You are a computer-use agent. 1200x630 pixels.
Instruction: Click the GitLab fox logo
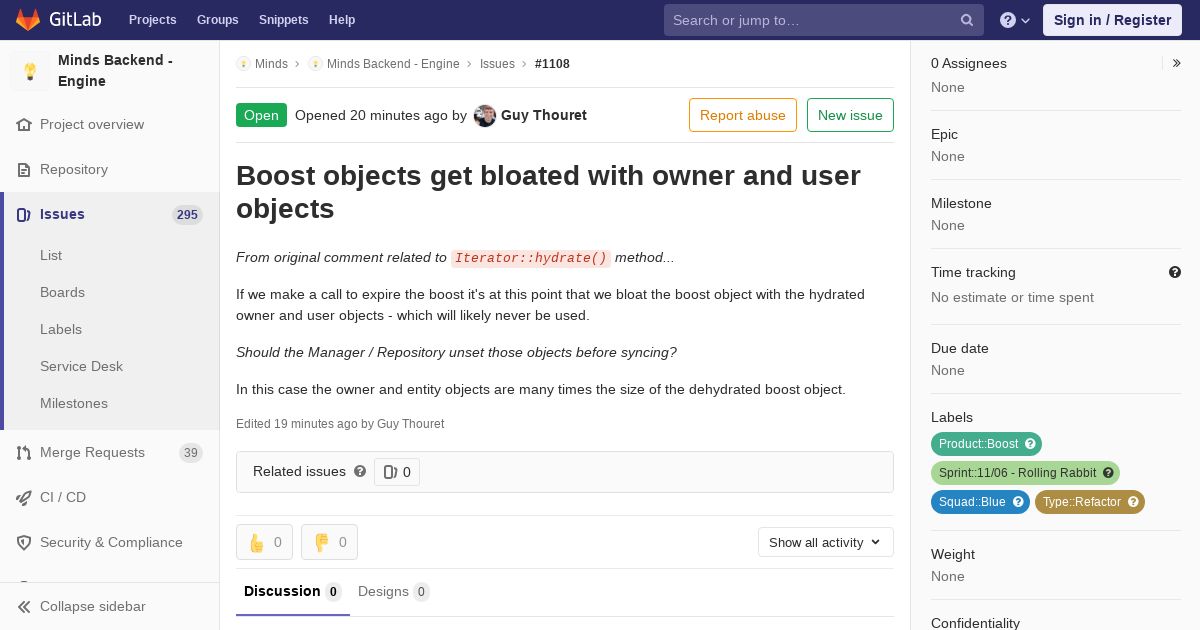point(28,19)
